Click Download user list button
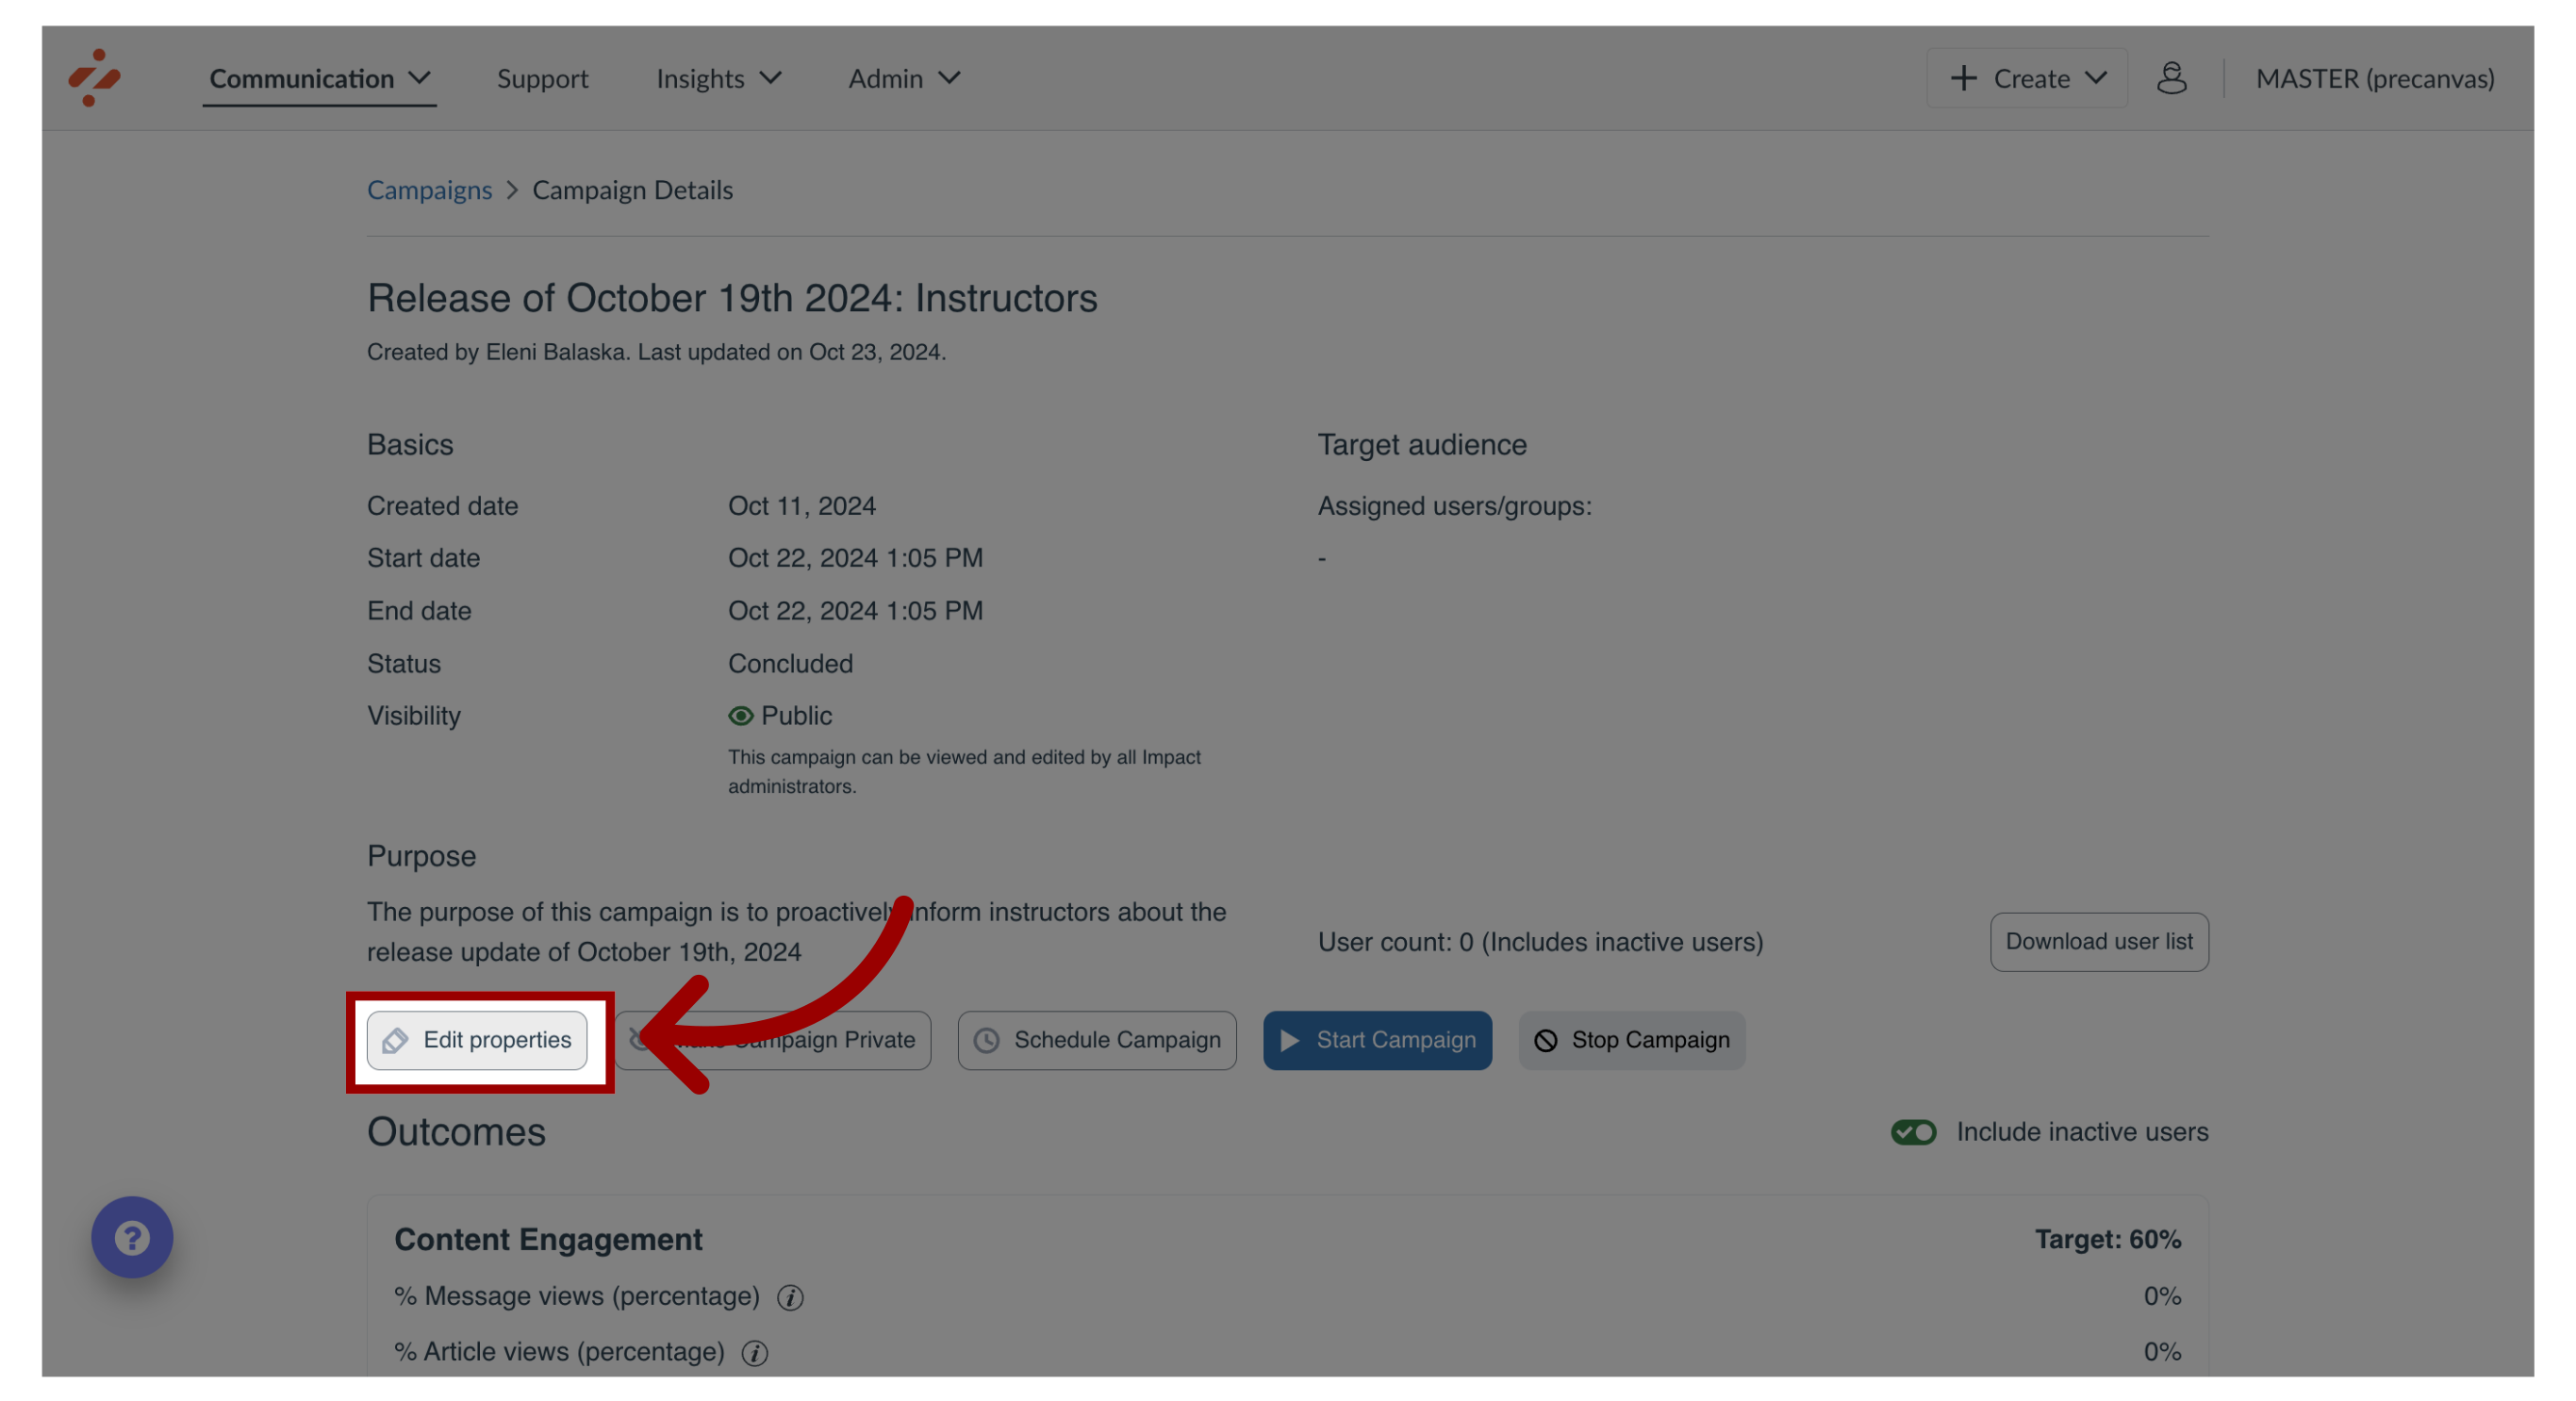 coord(2098,941)
